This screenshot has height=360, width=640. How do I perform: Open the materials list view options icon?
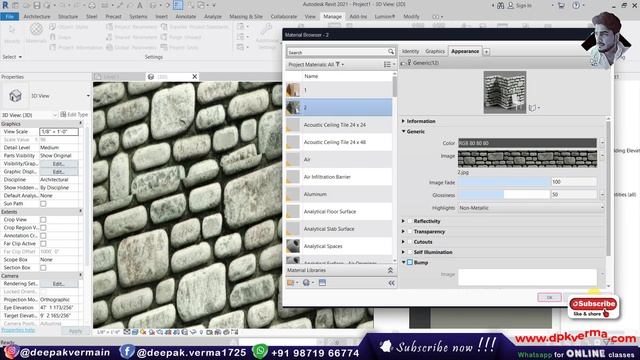pyautogui.click(x=388, y=64)
